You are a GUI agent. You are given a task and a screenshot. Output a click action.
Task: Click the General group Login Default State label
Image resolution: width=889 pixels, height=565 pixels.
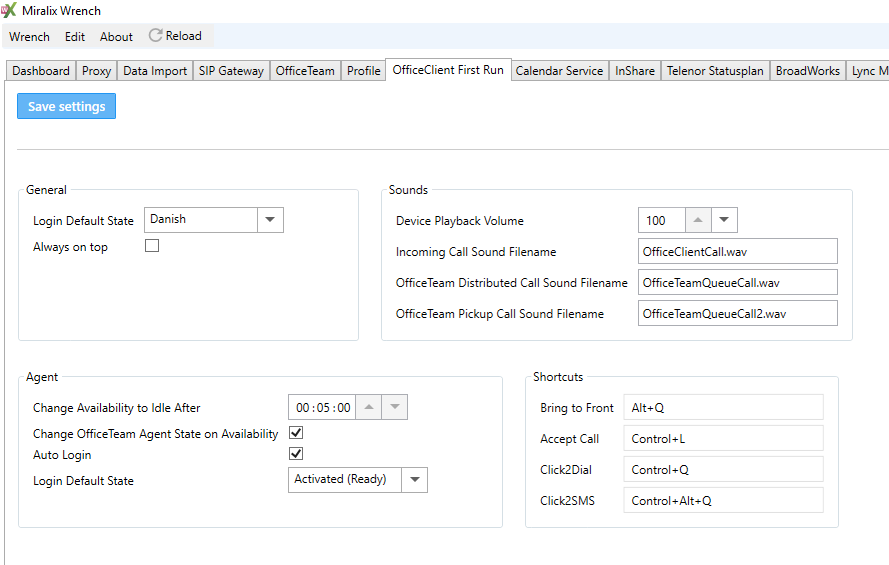83,221
